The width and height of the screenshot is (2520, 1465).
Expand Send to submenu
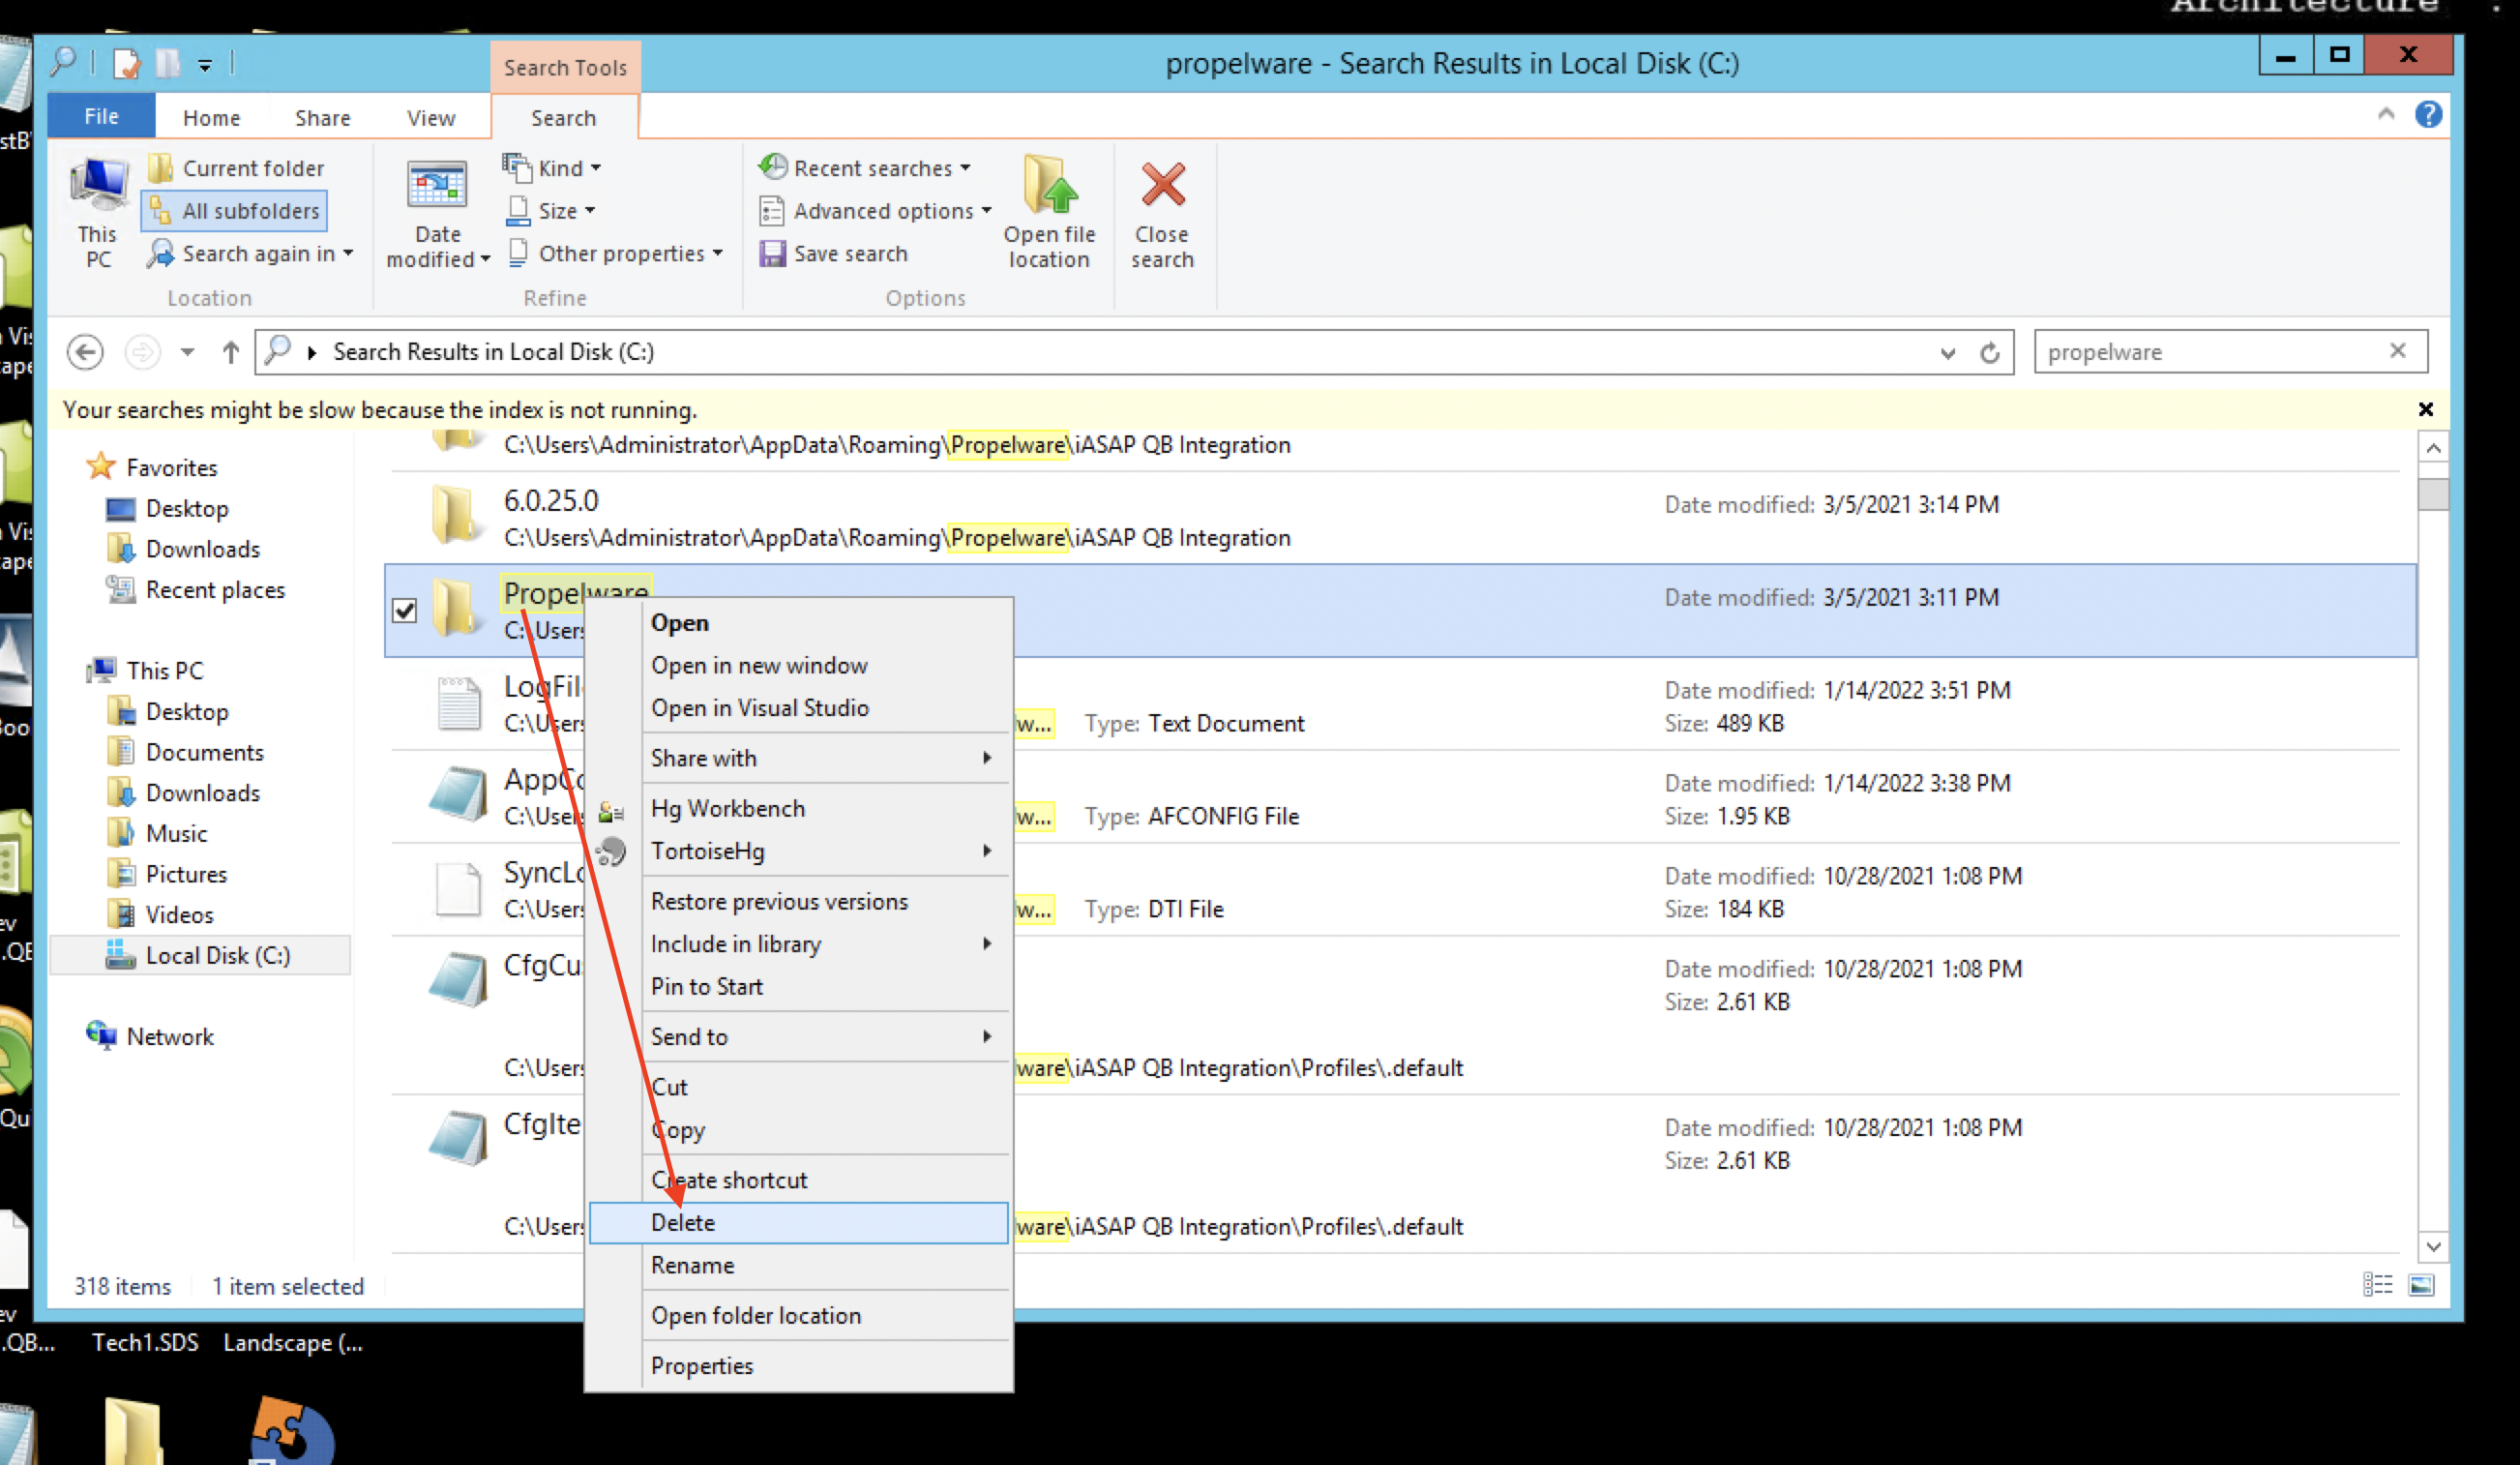pos(799,1037)
